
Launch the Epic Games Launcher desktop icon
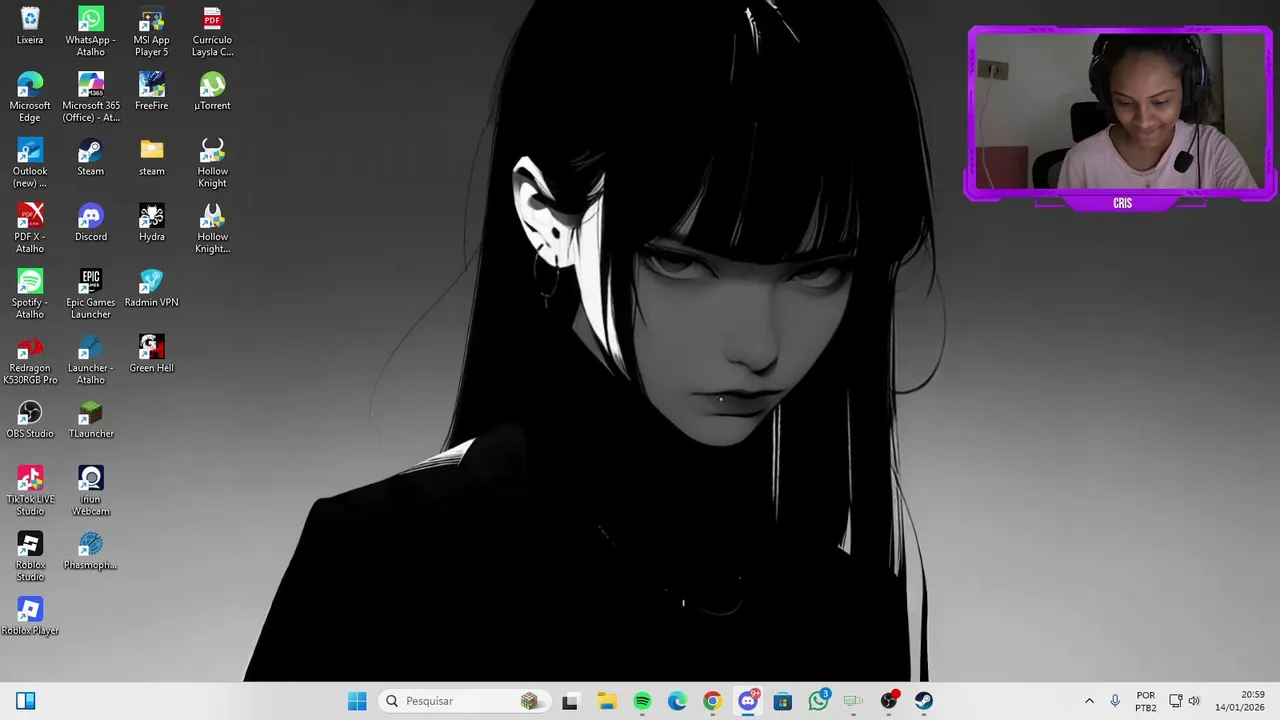coord(91,294)
